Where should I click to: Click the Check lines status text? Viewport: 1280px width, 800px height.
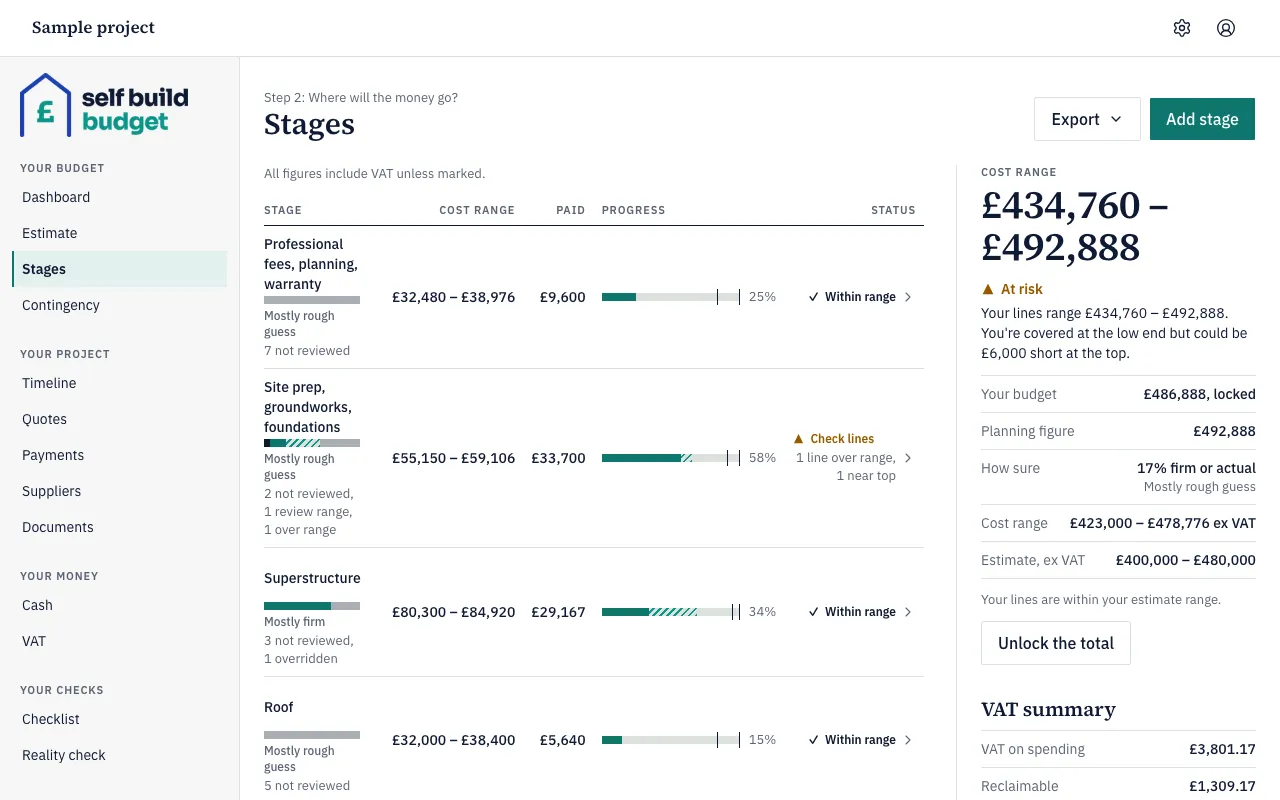pyautogui.click(x=842, y=439)
